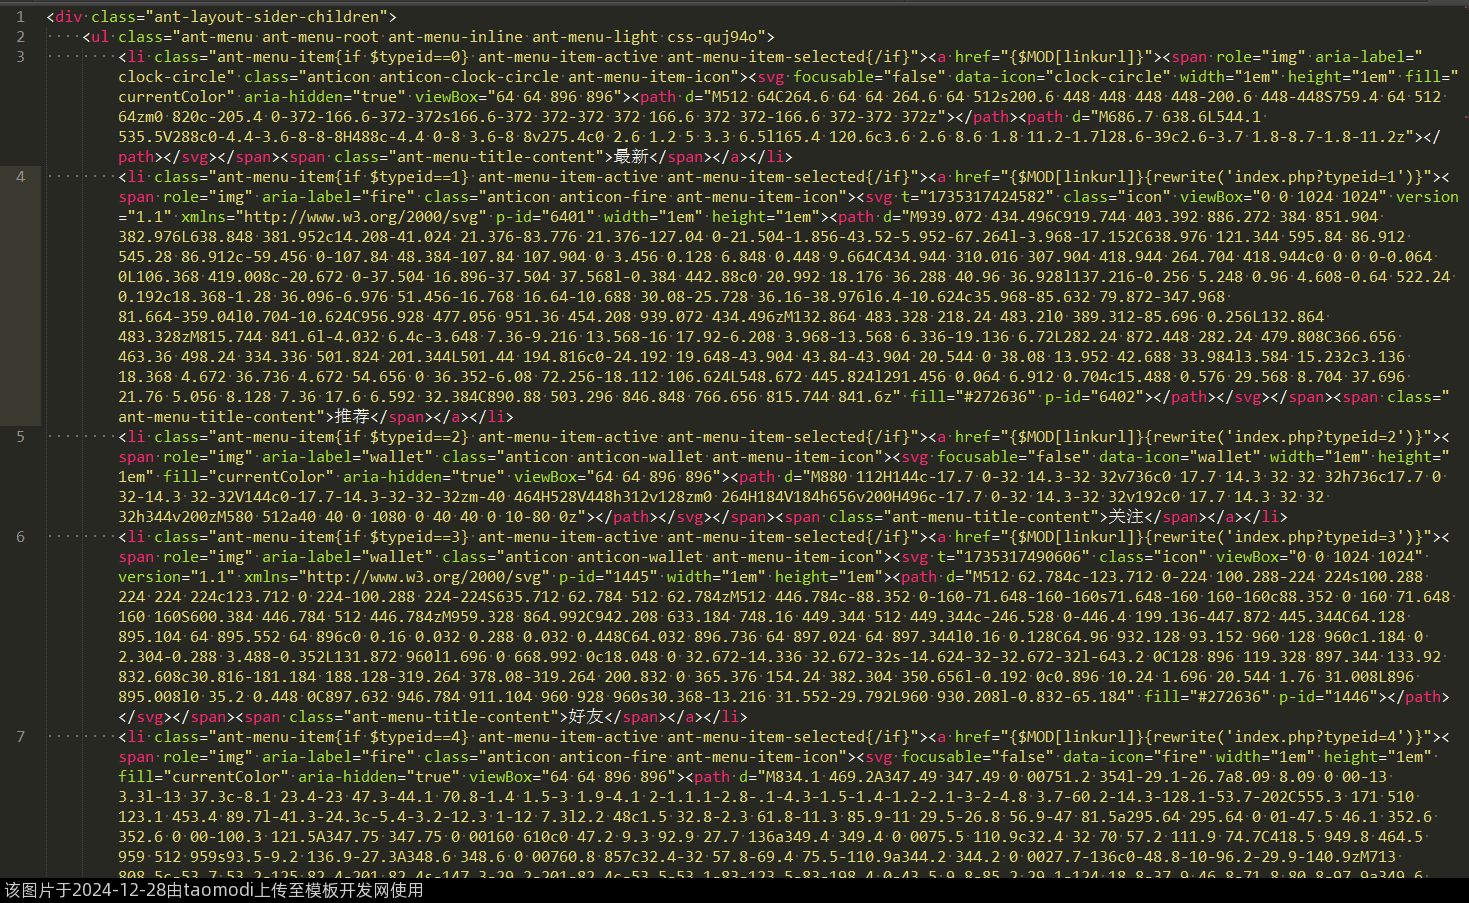The image size is (1469, 903).
Task: Place cursor on the 推荐 menu title text
Action: 352,417
